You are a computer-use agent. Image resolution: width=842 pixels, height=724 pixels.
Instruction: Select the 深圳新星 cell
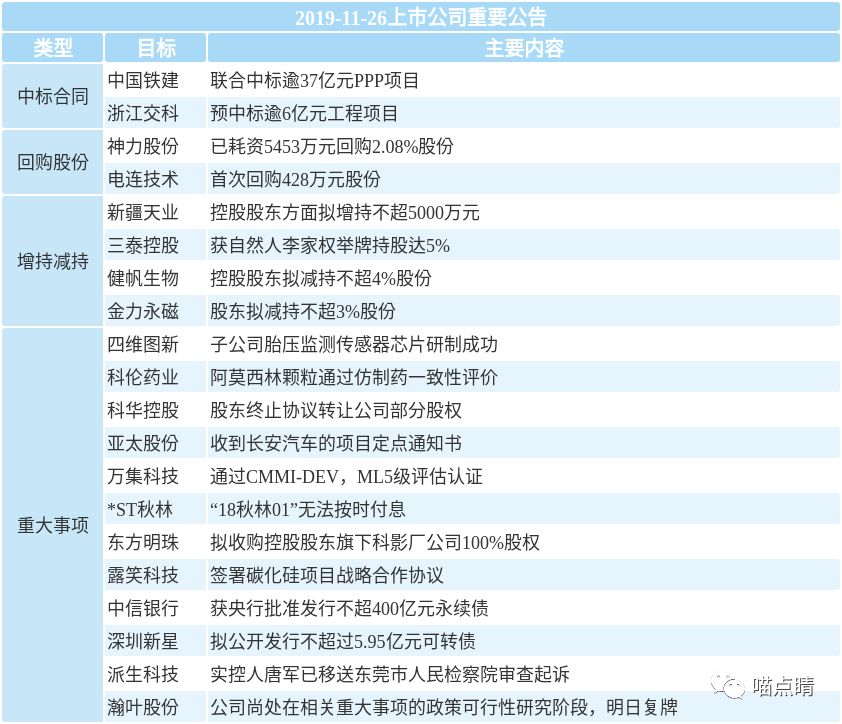(156, 641)
